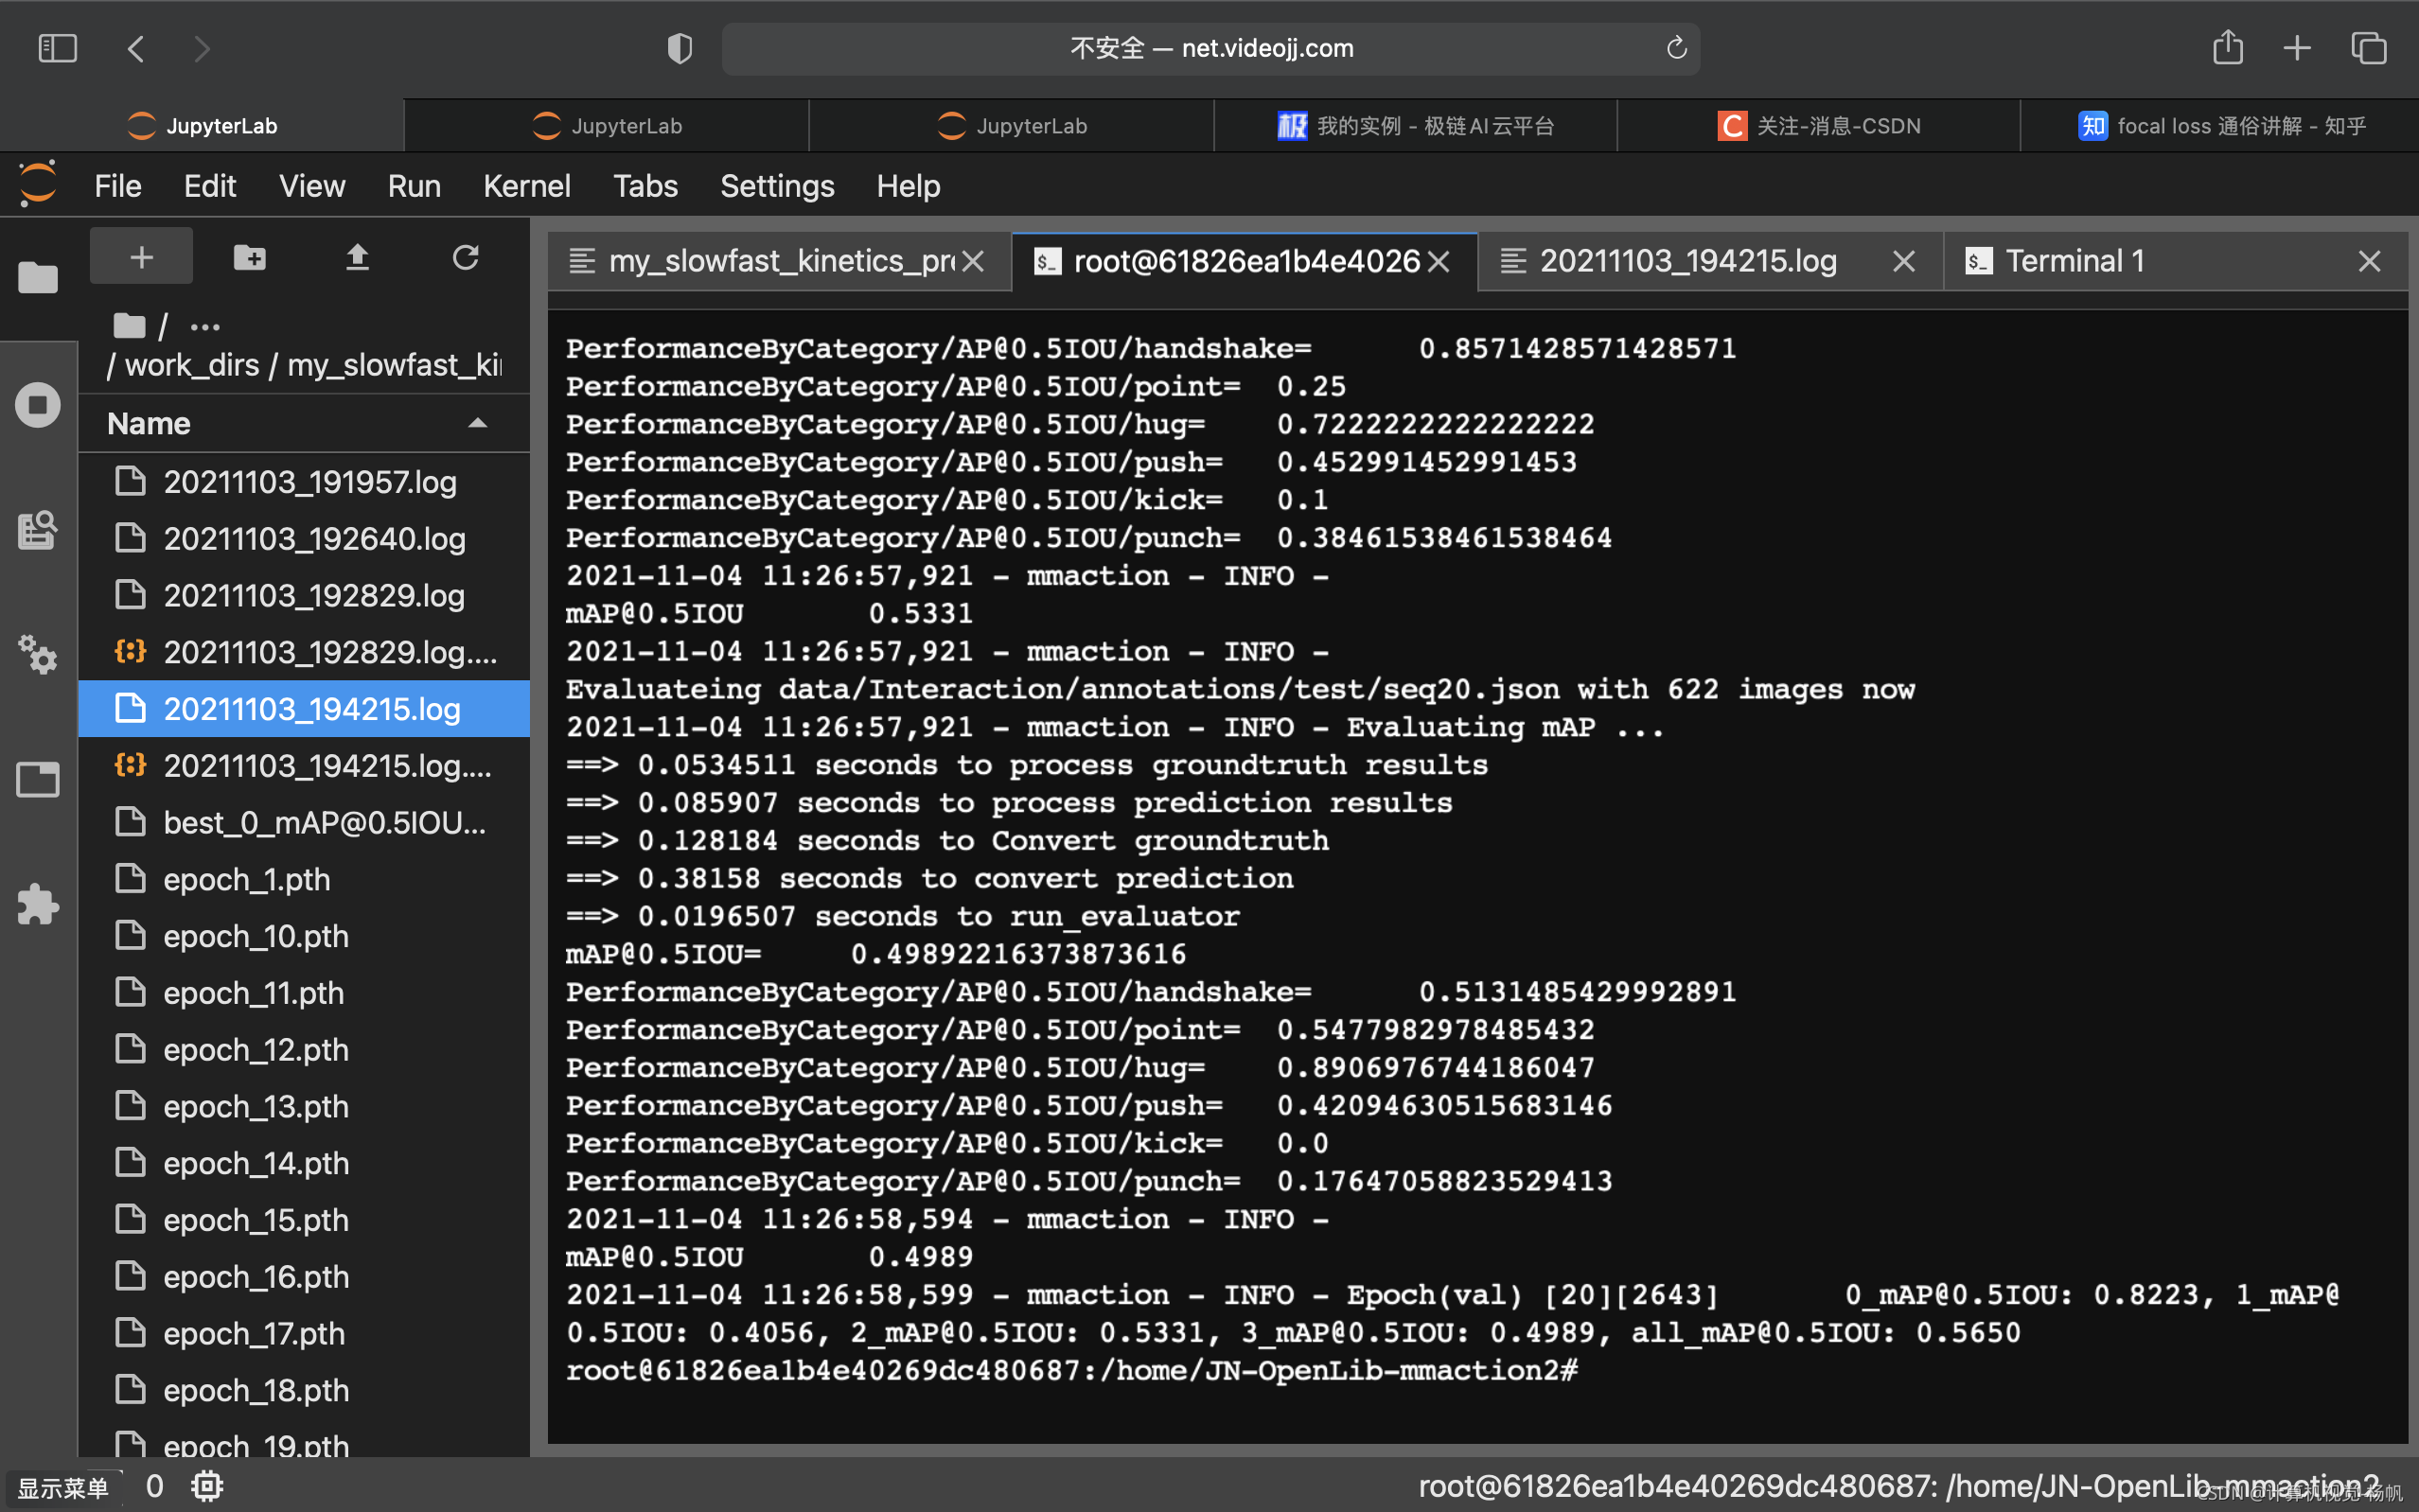Click the New Launcher plus button

click(141, 257)
